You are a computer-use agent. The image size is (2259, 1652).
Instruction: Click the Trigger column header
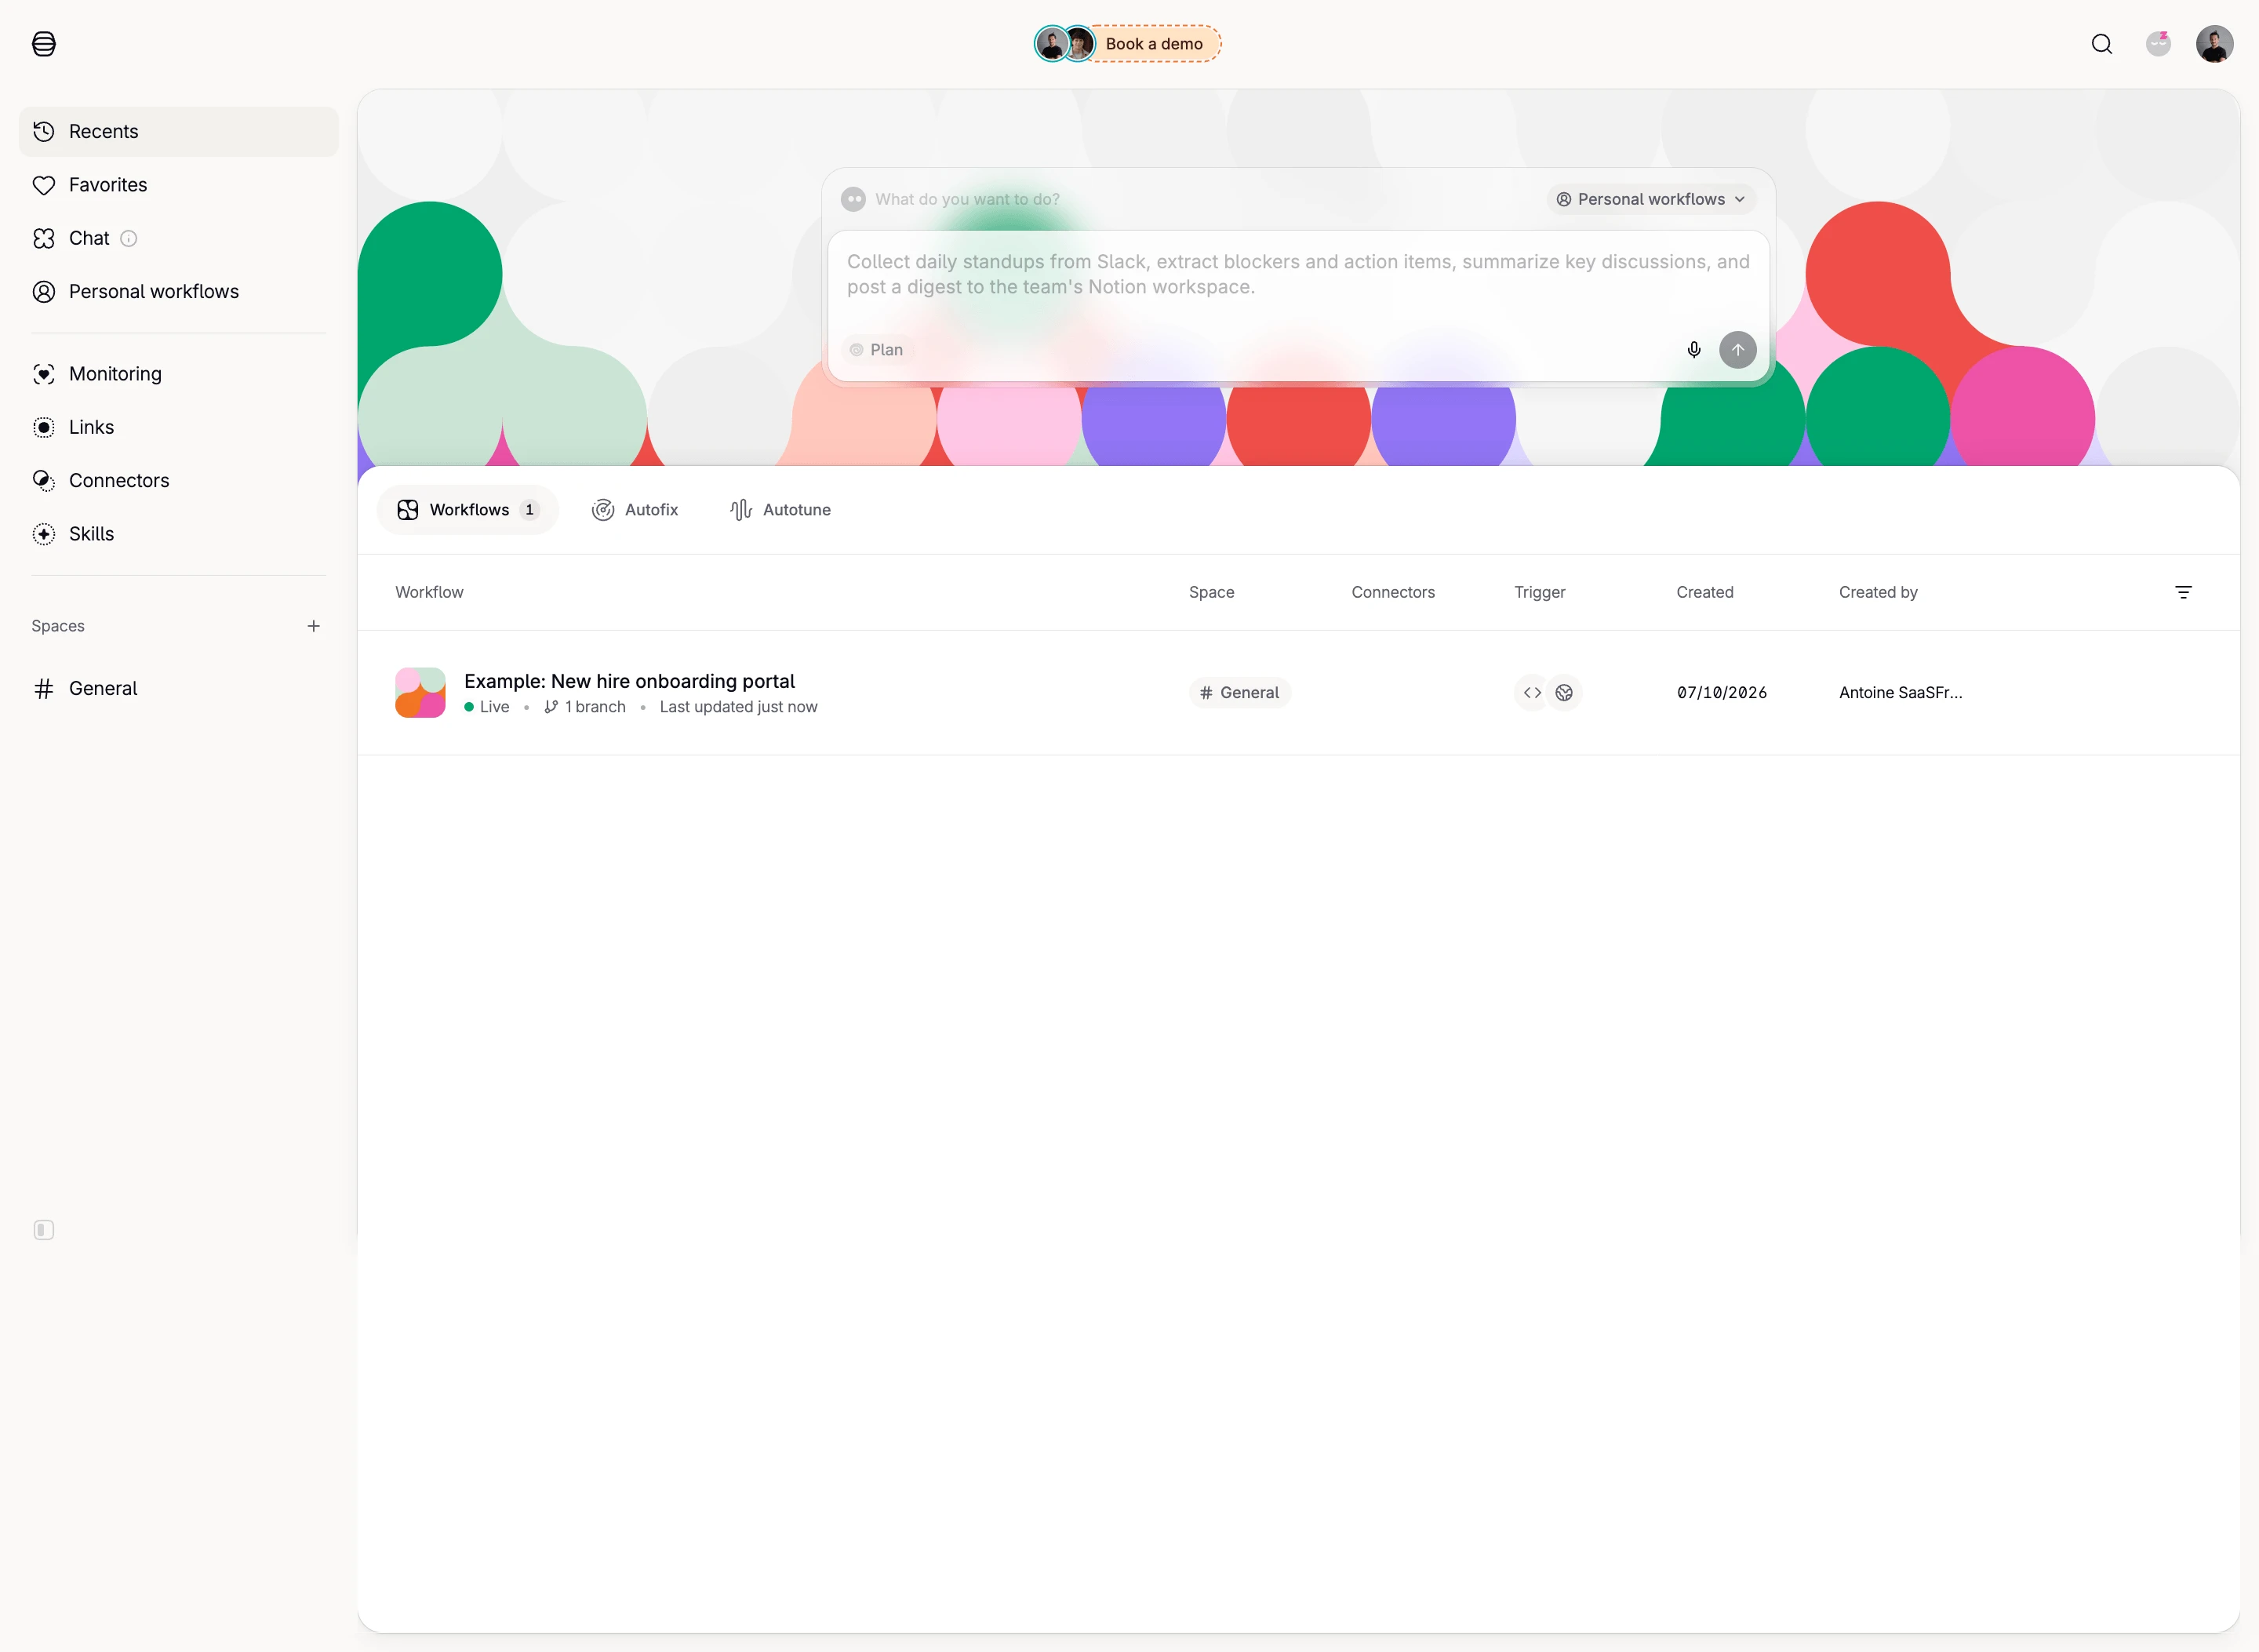[x=1539, y=592]
